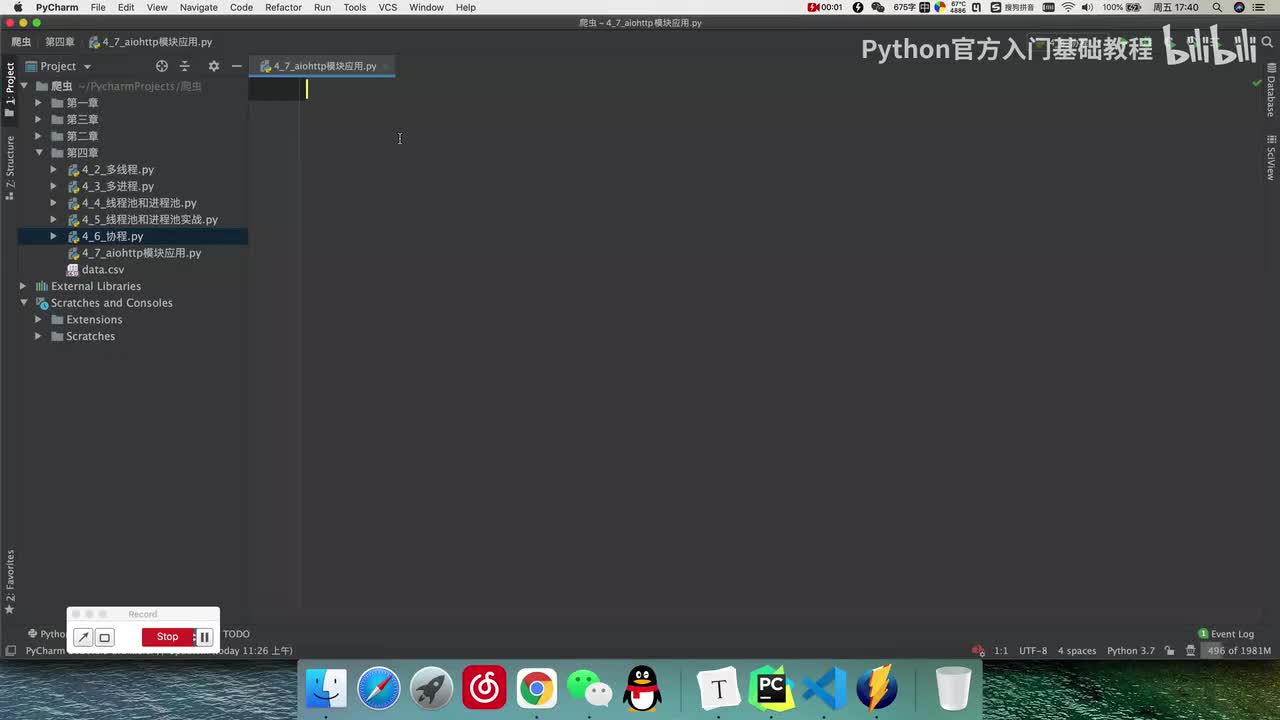Collapse the 爬虫 root folder
The width and height of the screenshot is (1280, 720).
(24, 86)
